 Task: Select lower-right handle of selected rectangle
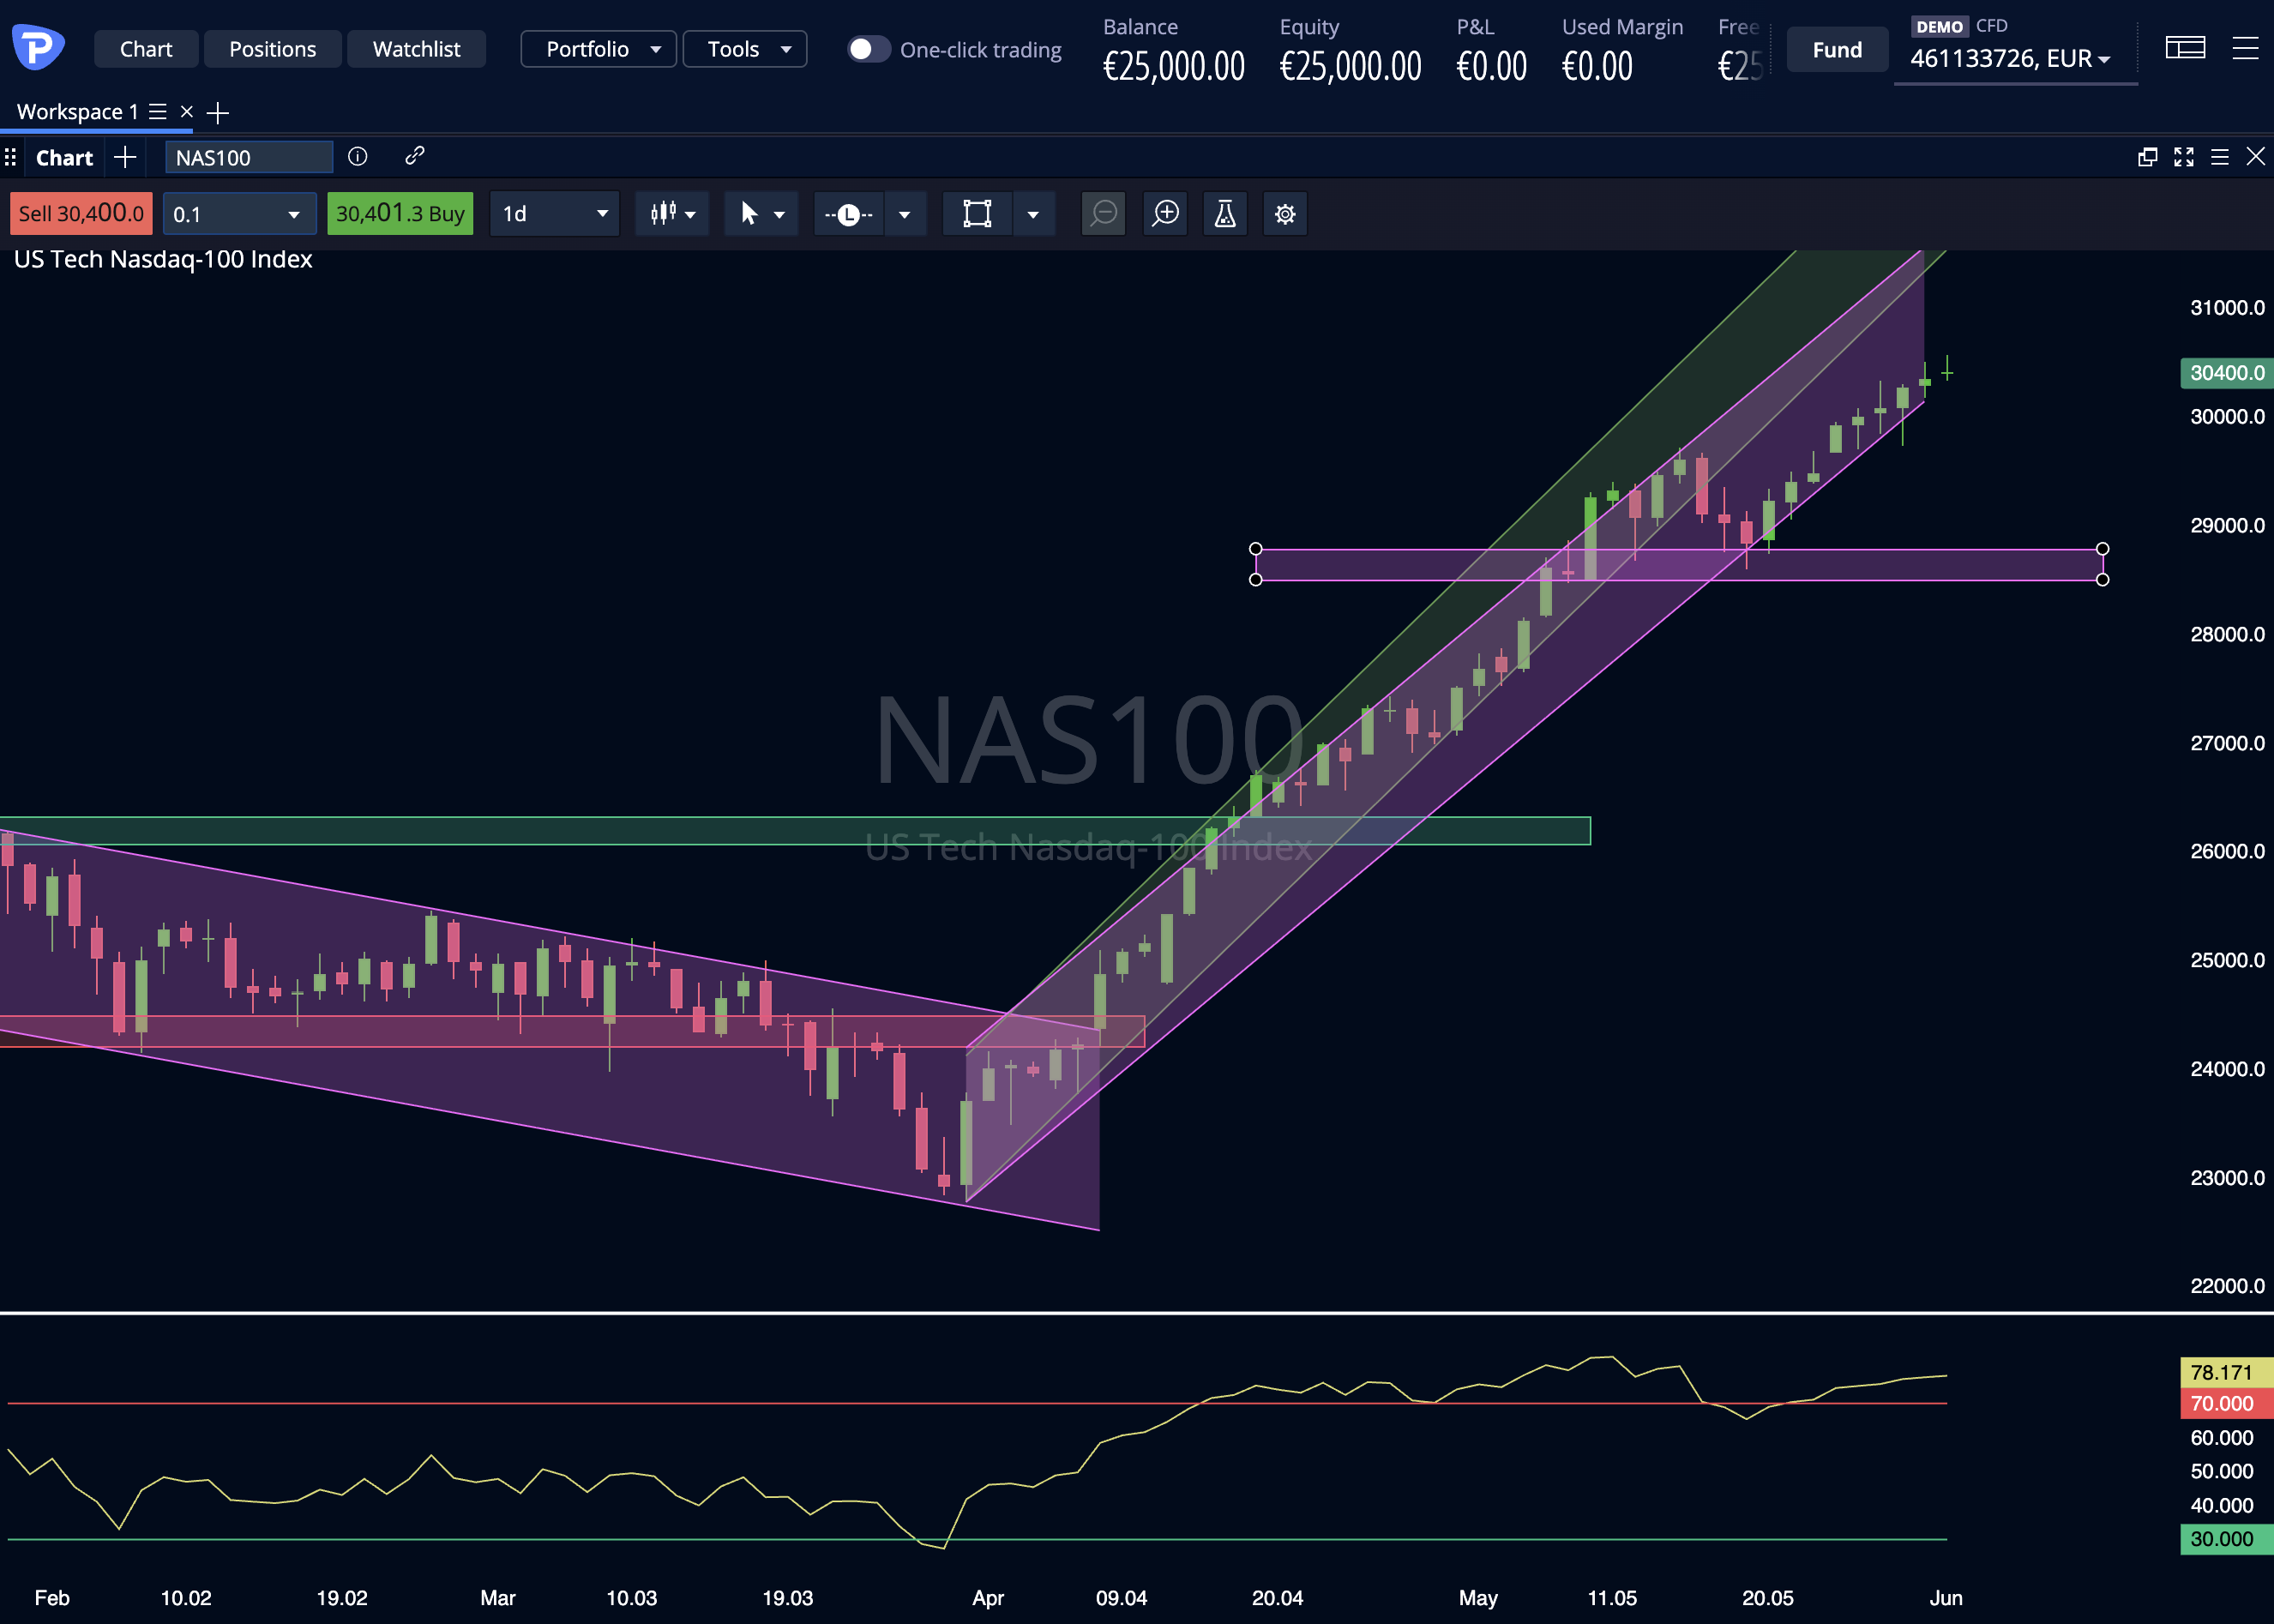click(2102, 580)
